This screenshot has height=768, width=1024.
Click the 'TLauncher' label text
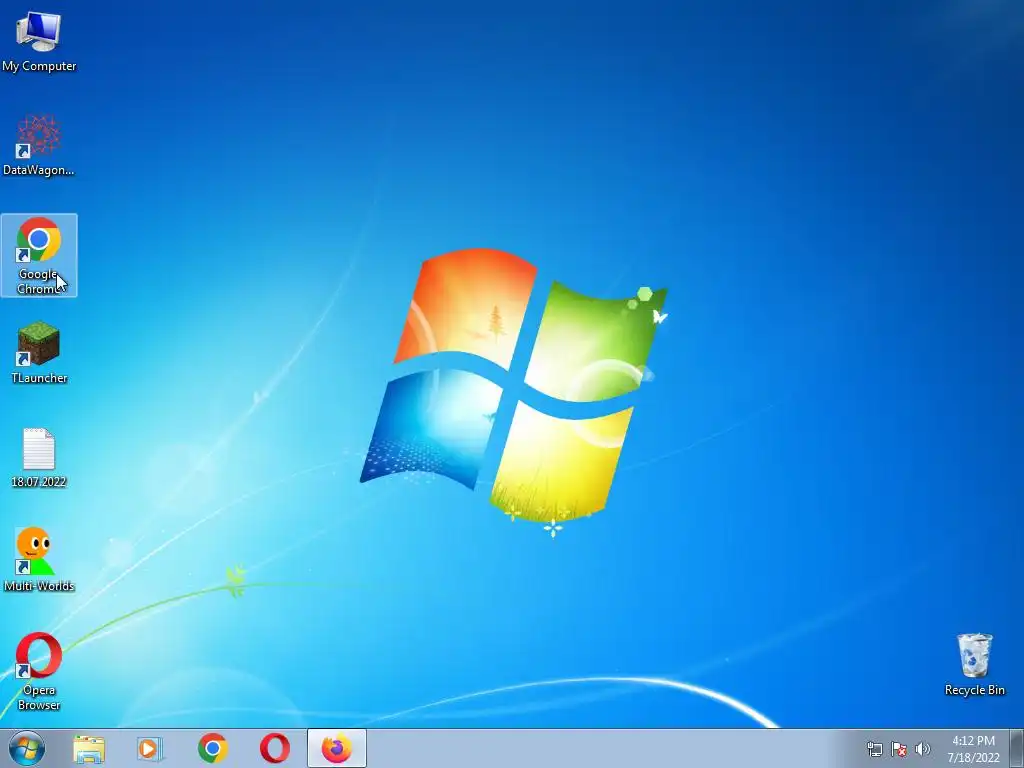[x=39, y=377]
